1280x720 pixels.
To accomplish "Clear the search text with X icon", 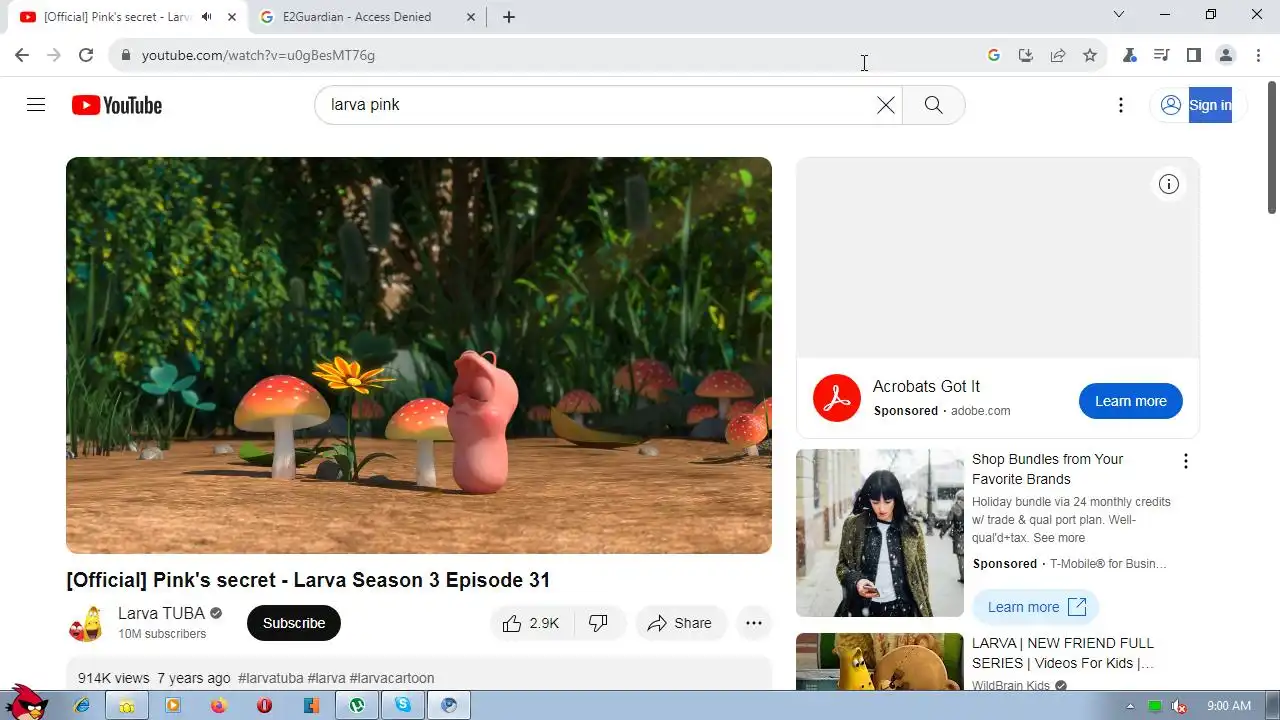I will [886, 105].
